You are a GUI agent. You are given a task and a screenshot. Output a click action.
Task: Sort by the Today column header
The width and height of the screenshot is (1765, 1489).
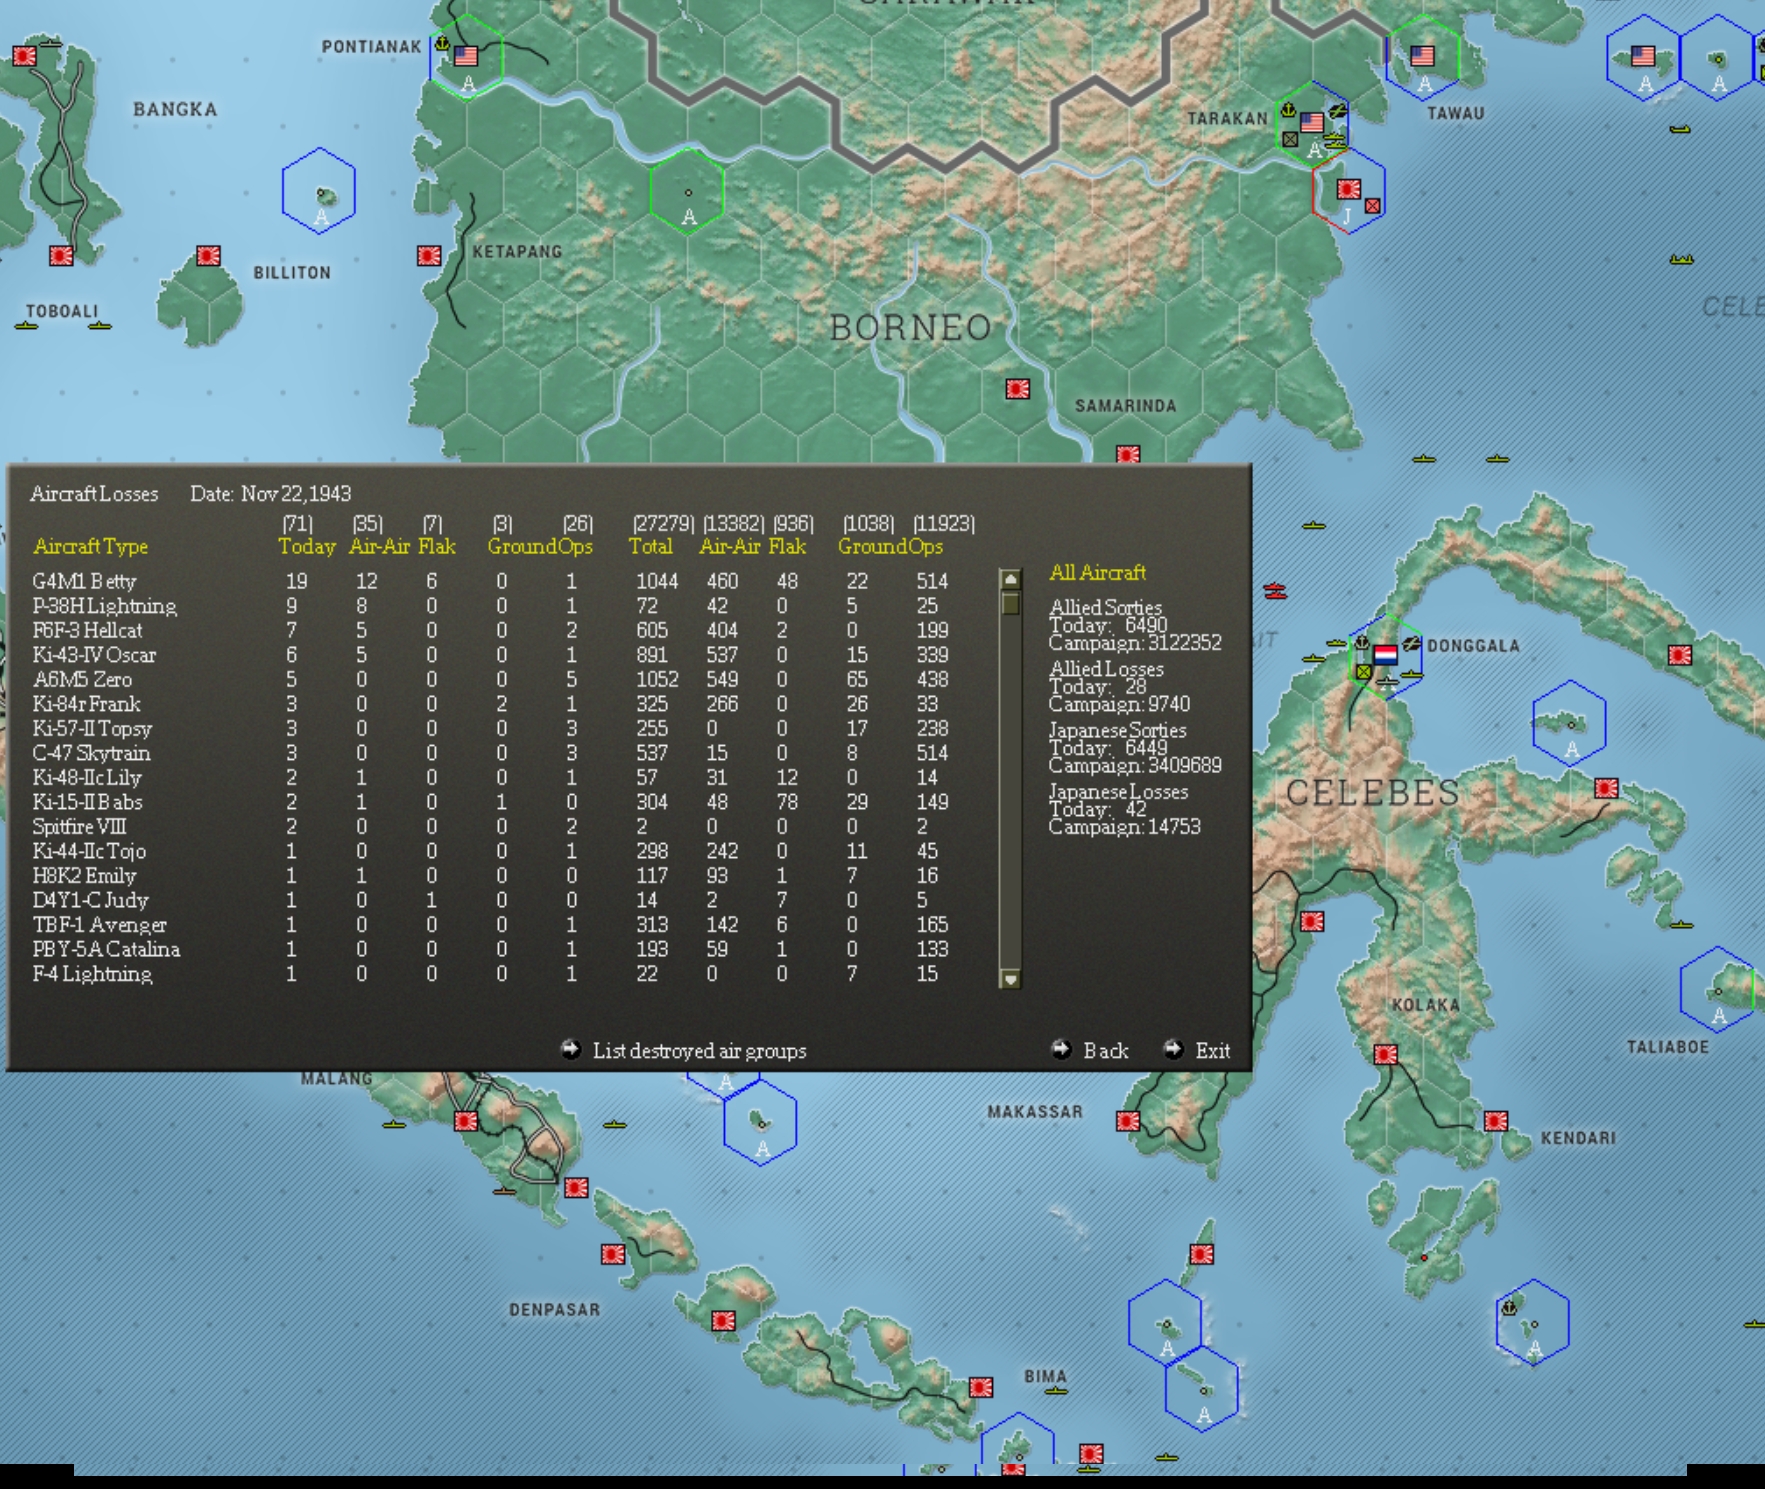(x=307, y=546)
